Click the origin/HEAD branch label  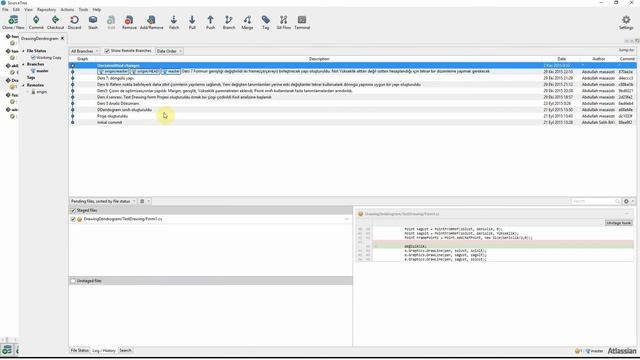[145, 71]
